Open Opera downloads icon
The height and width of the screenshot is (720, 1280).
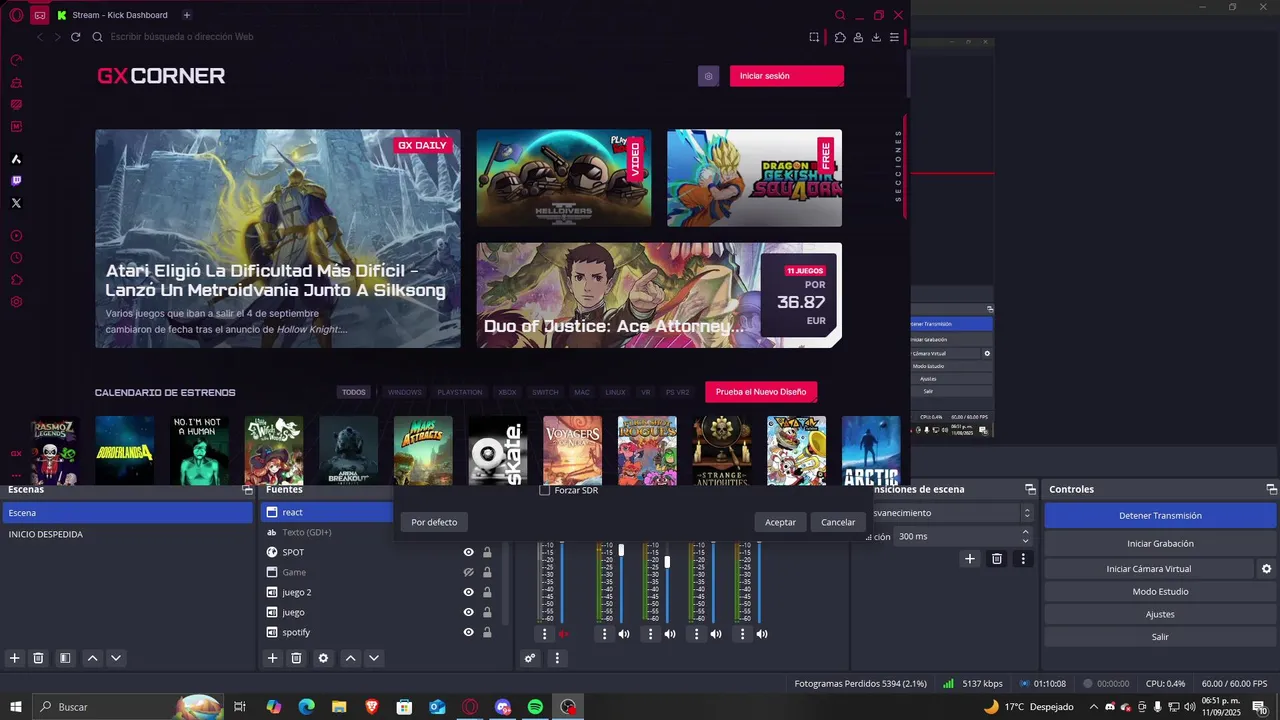(876, 37)
